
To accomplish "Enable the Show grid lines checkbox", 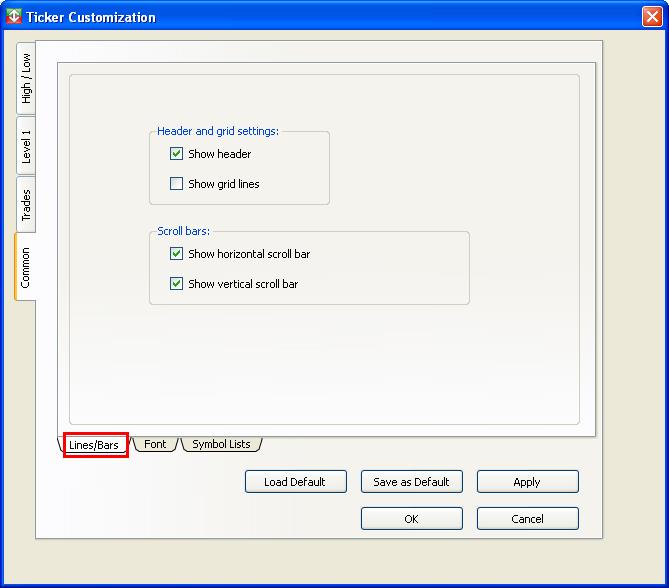I will pos(177,184).
